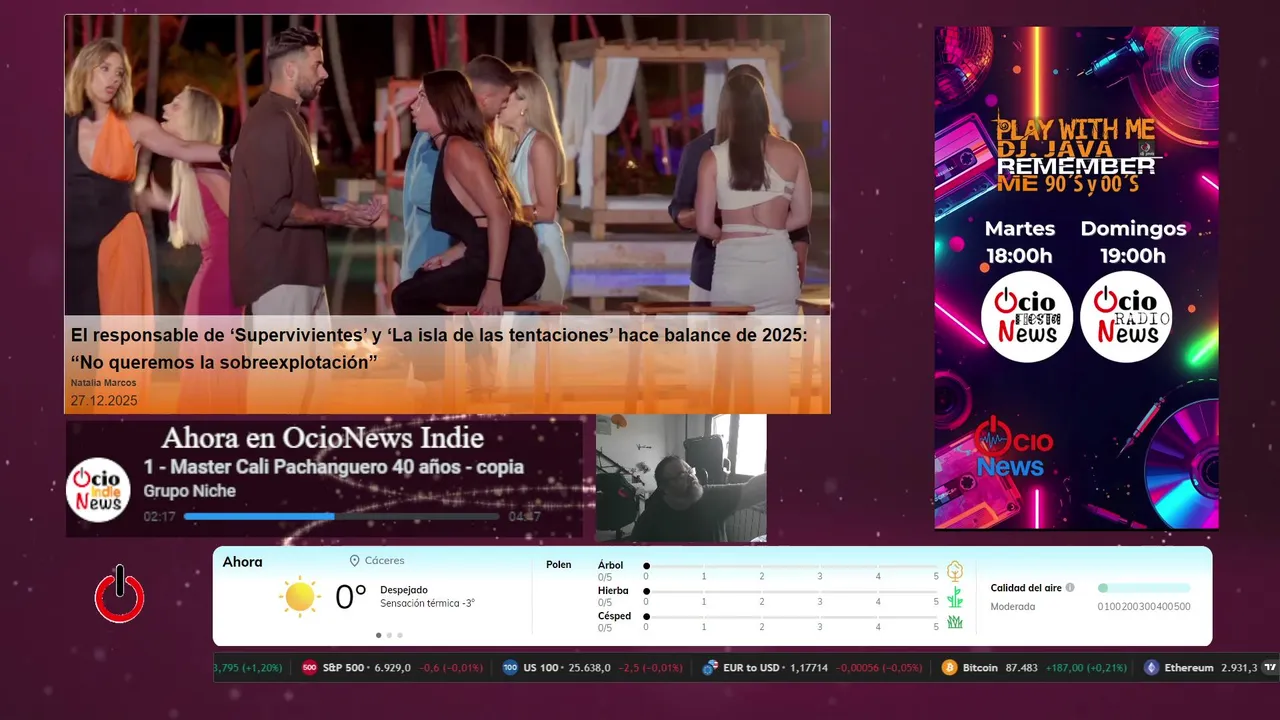Open the Supervivientes news headline
This screenshot has width=1280, height=720.
point(439,349)
